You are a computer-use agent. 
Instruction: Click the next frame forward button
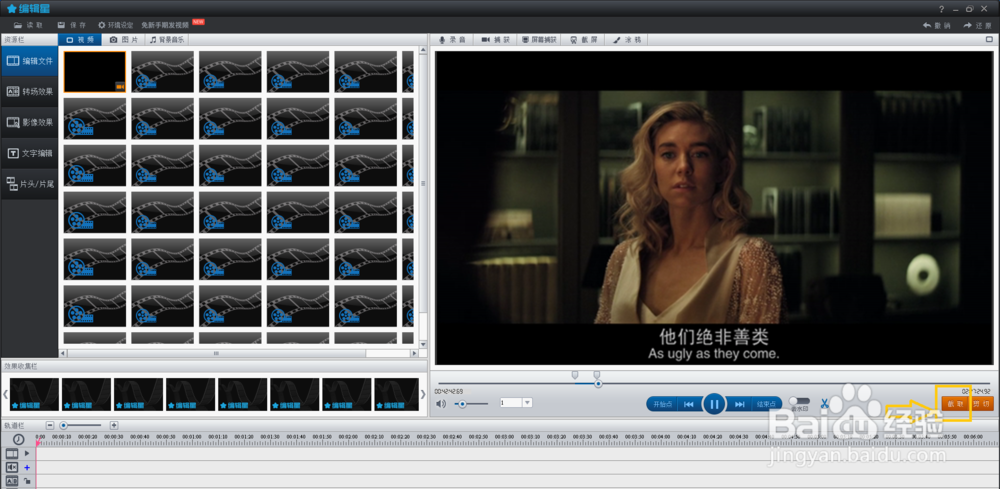pos(740,404)
